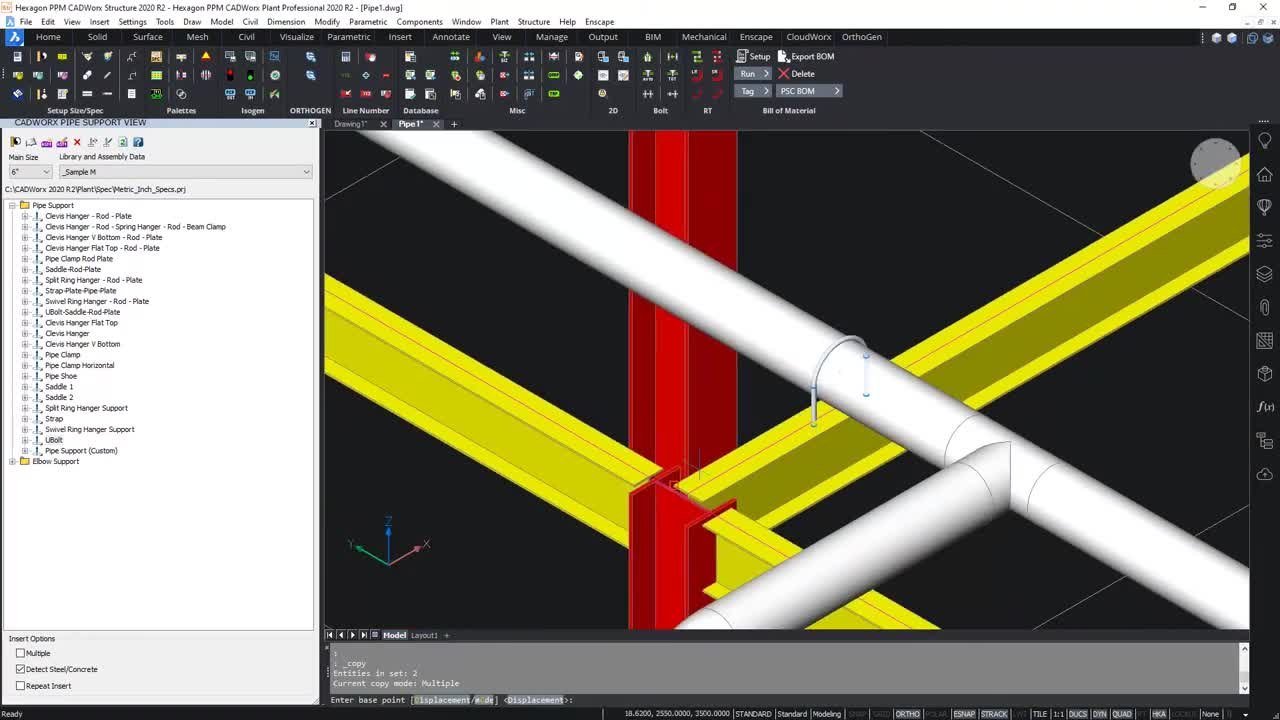Viewport: 1280px width, 720px height.
Task: Expand the Clevis Hanger - Rod - Plate node
Action: [x=25, y=216]
